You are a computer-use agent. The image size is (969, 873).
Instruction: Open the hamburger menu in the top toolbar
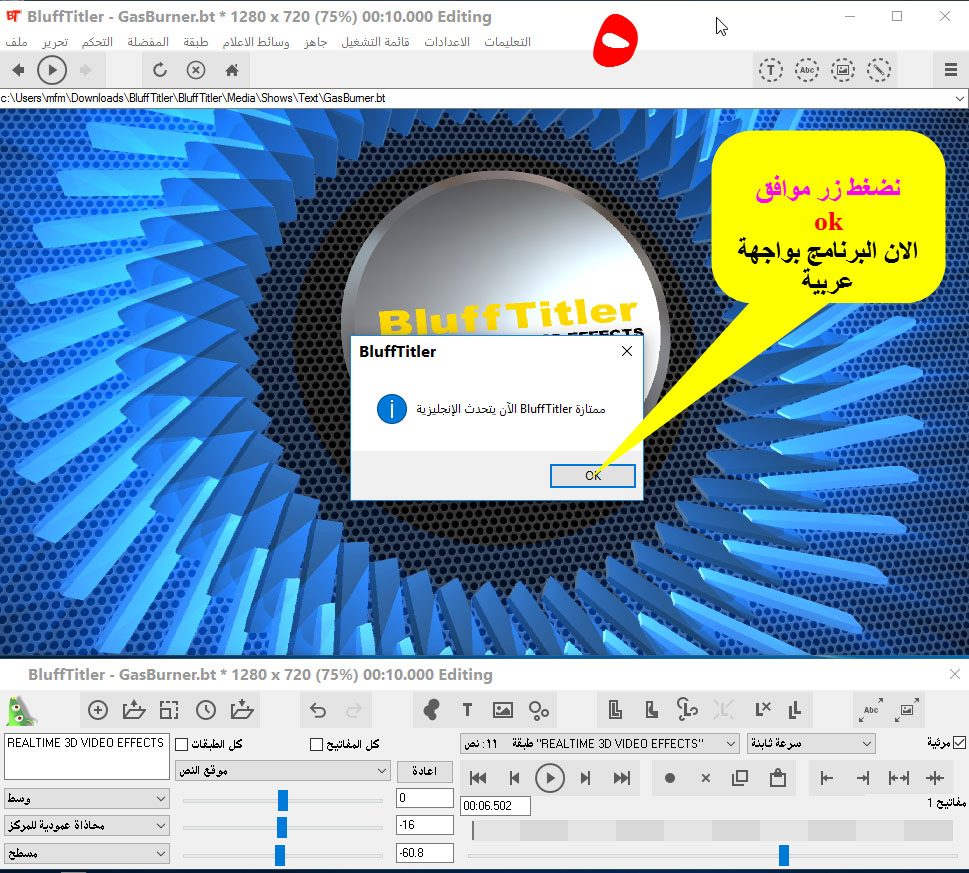pos(950,70)
